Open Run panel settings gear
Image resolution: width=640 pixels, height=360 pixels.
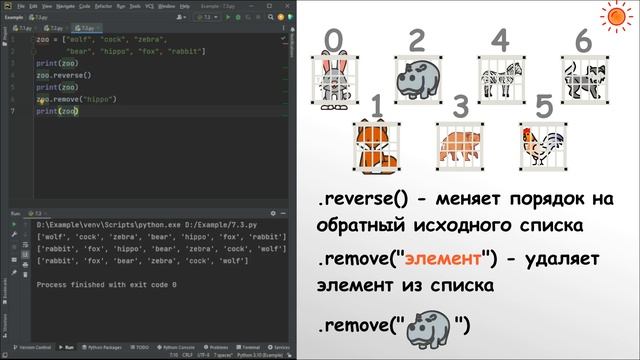pyautogui.click(x=273, y=213)
